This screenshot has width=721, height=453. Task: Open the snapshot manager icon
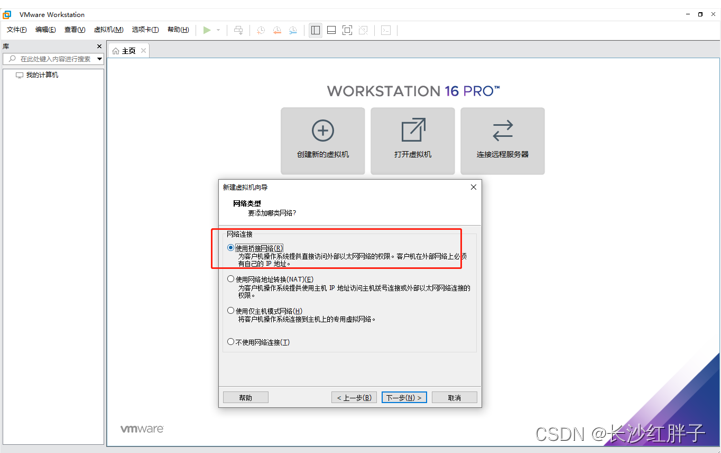pos(293,30)
